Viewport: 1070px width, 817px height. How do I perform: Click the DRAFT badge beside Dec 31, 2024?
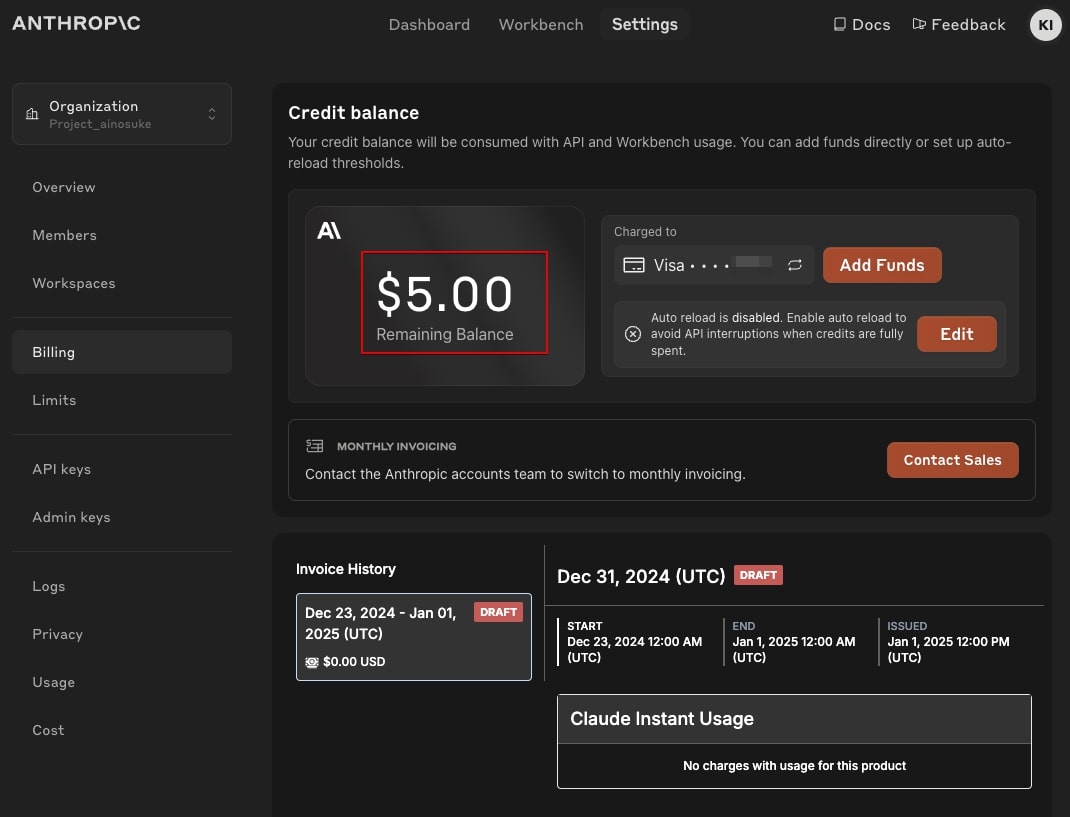coord(758,575)
